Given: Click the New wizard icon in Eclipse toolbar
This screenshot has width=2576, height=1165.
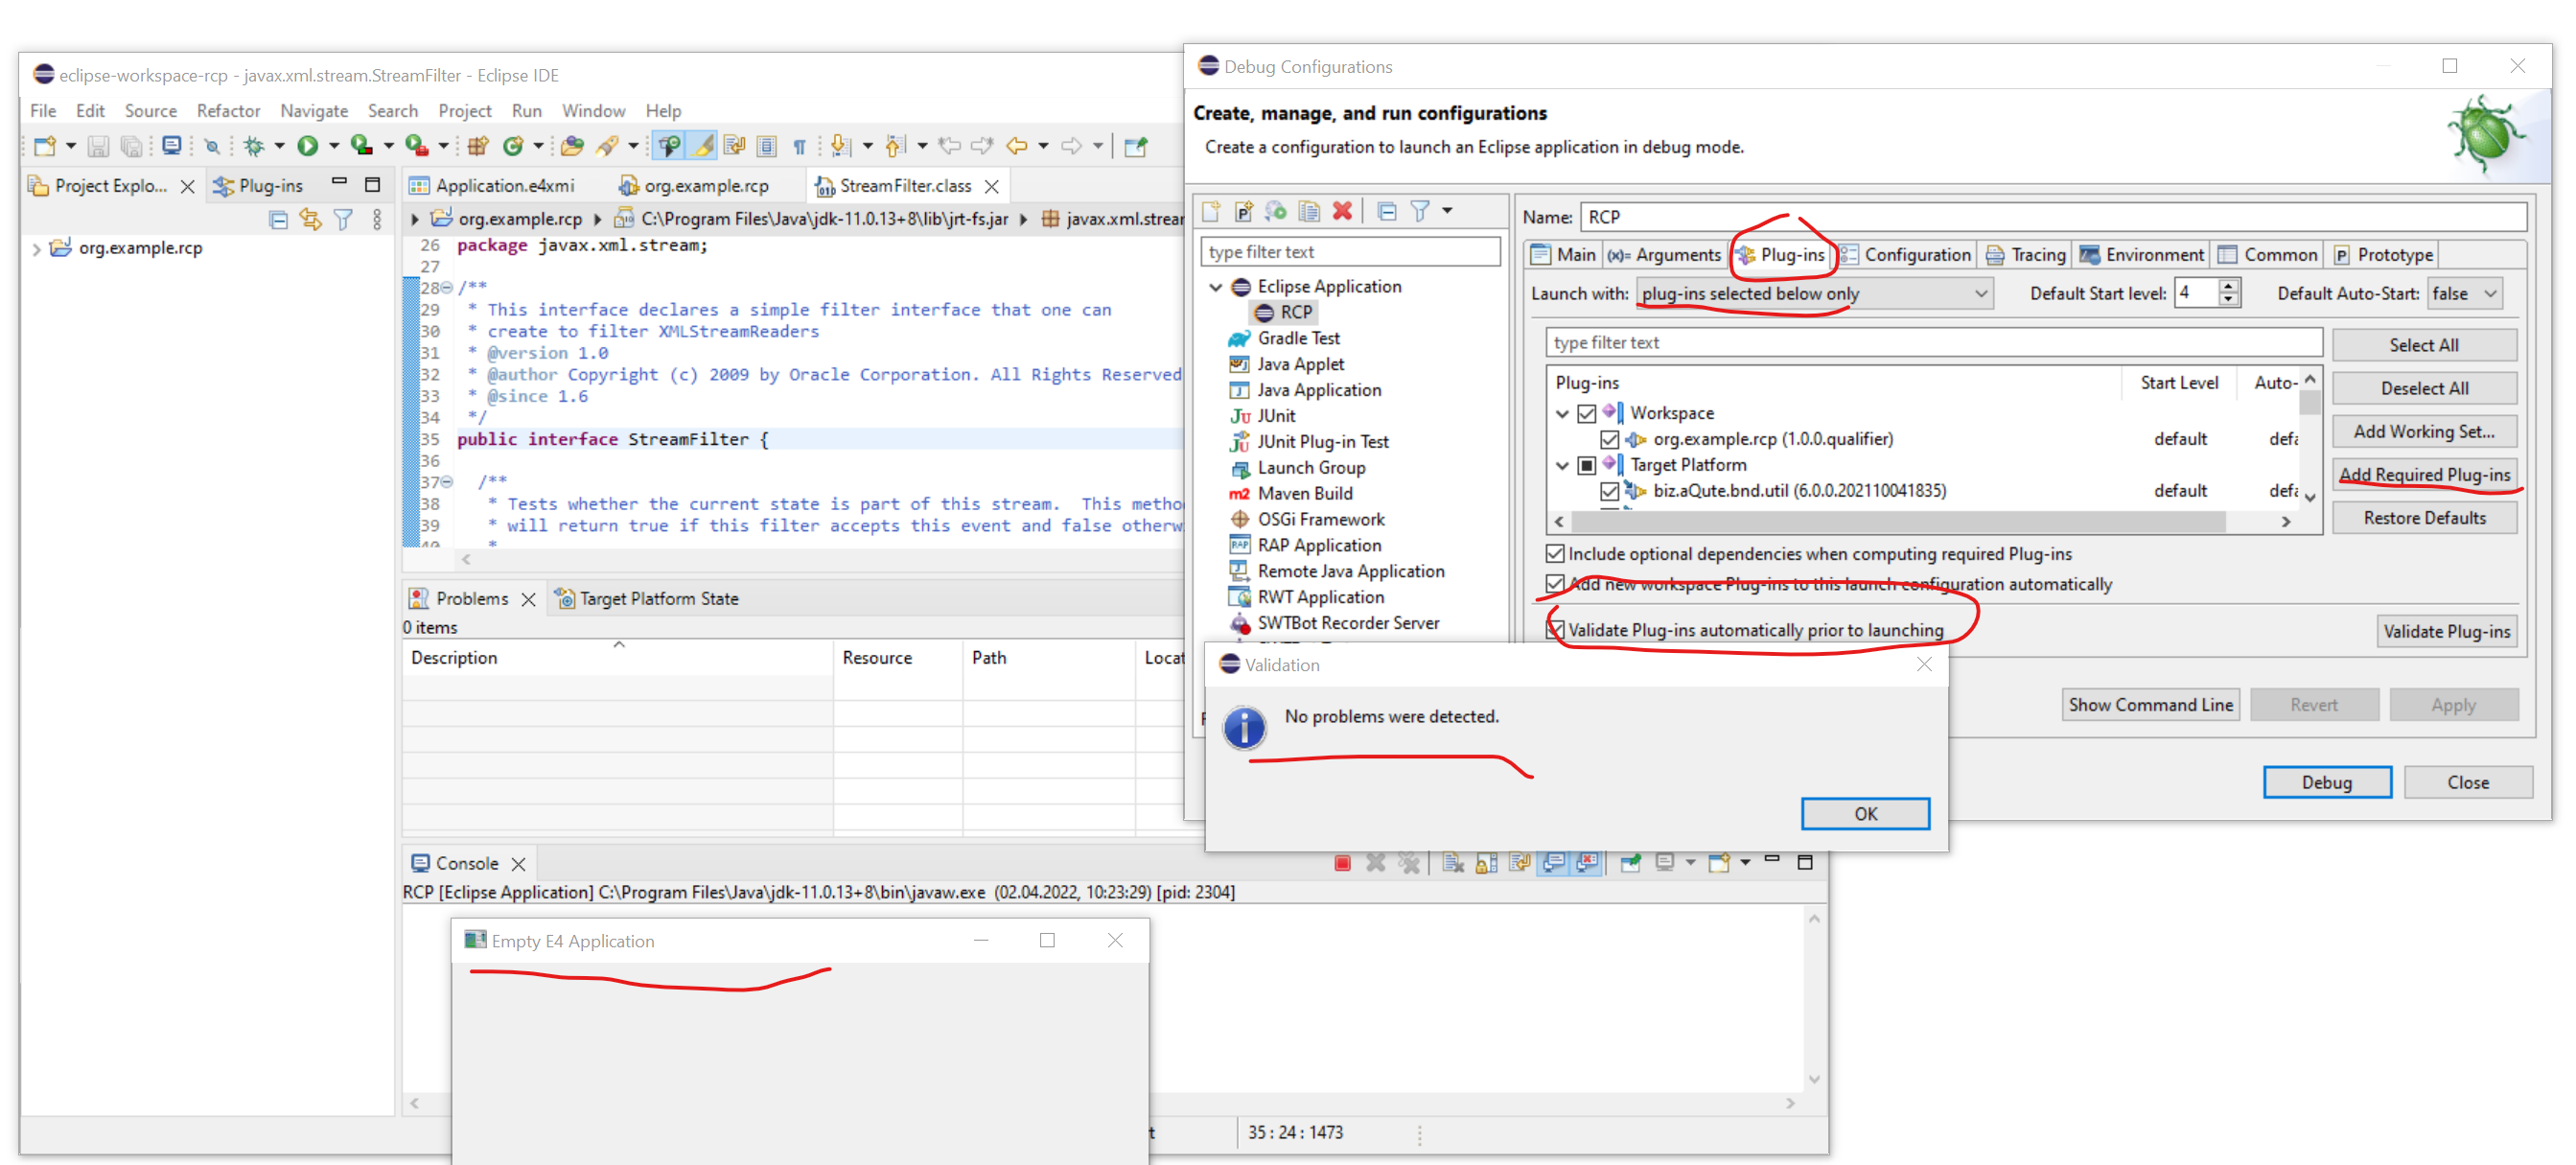Looking at the screenshot, I should (45, 146).
